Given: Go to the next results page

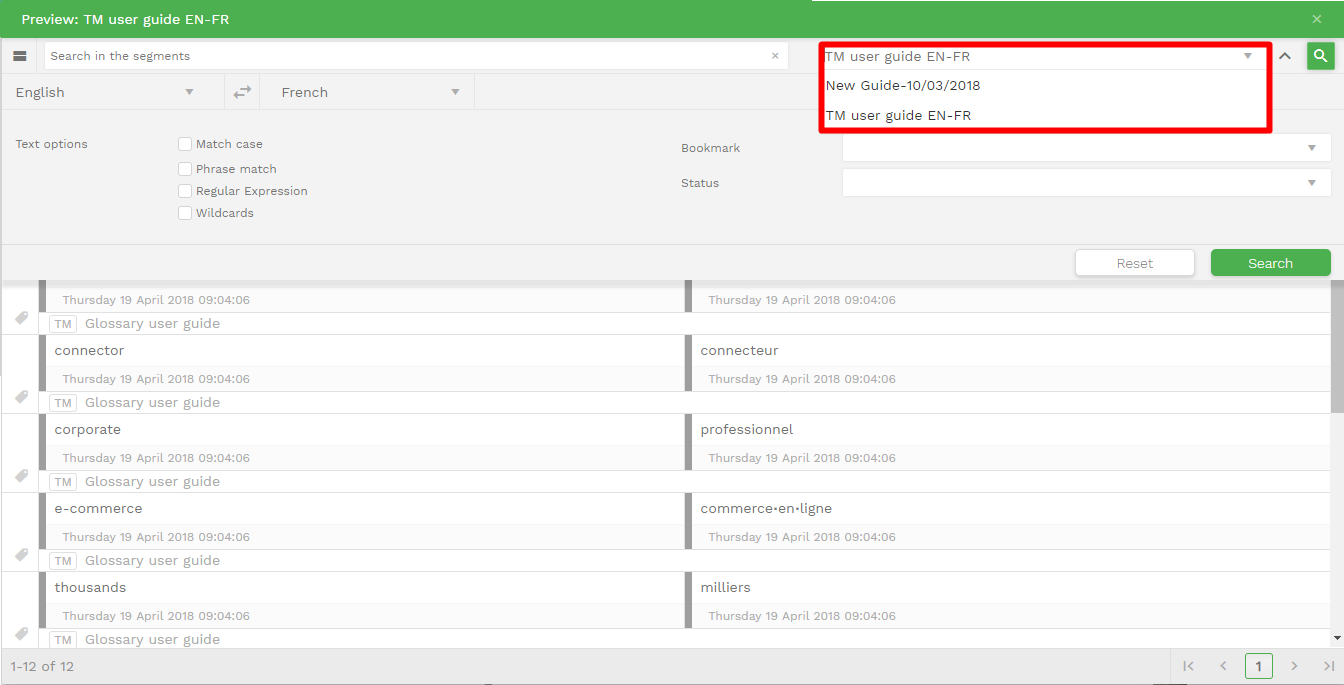Looking at the screenshot, I should (1294, 666).
